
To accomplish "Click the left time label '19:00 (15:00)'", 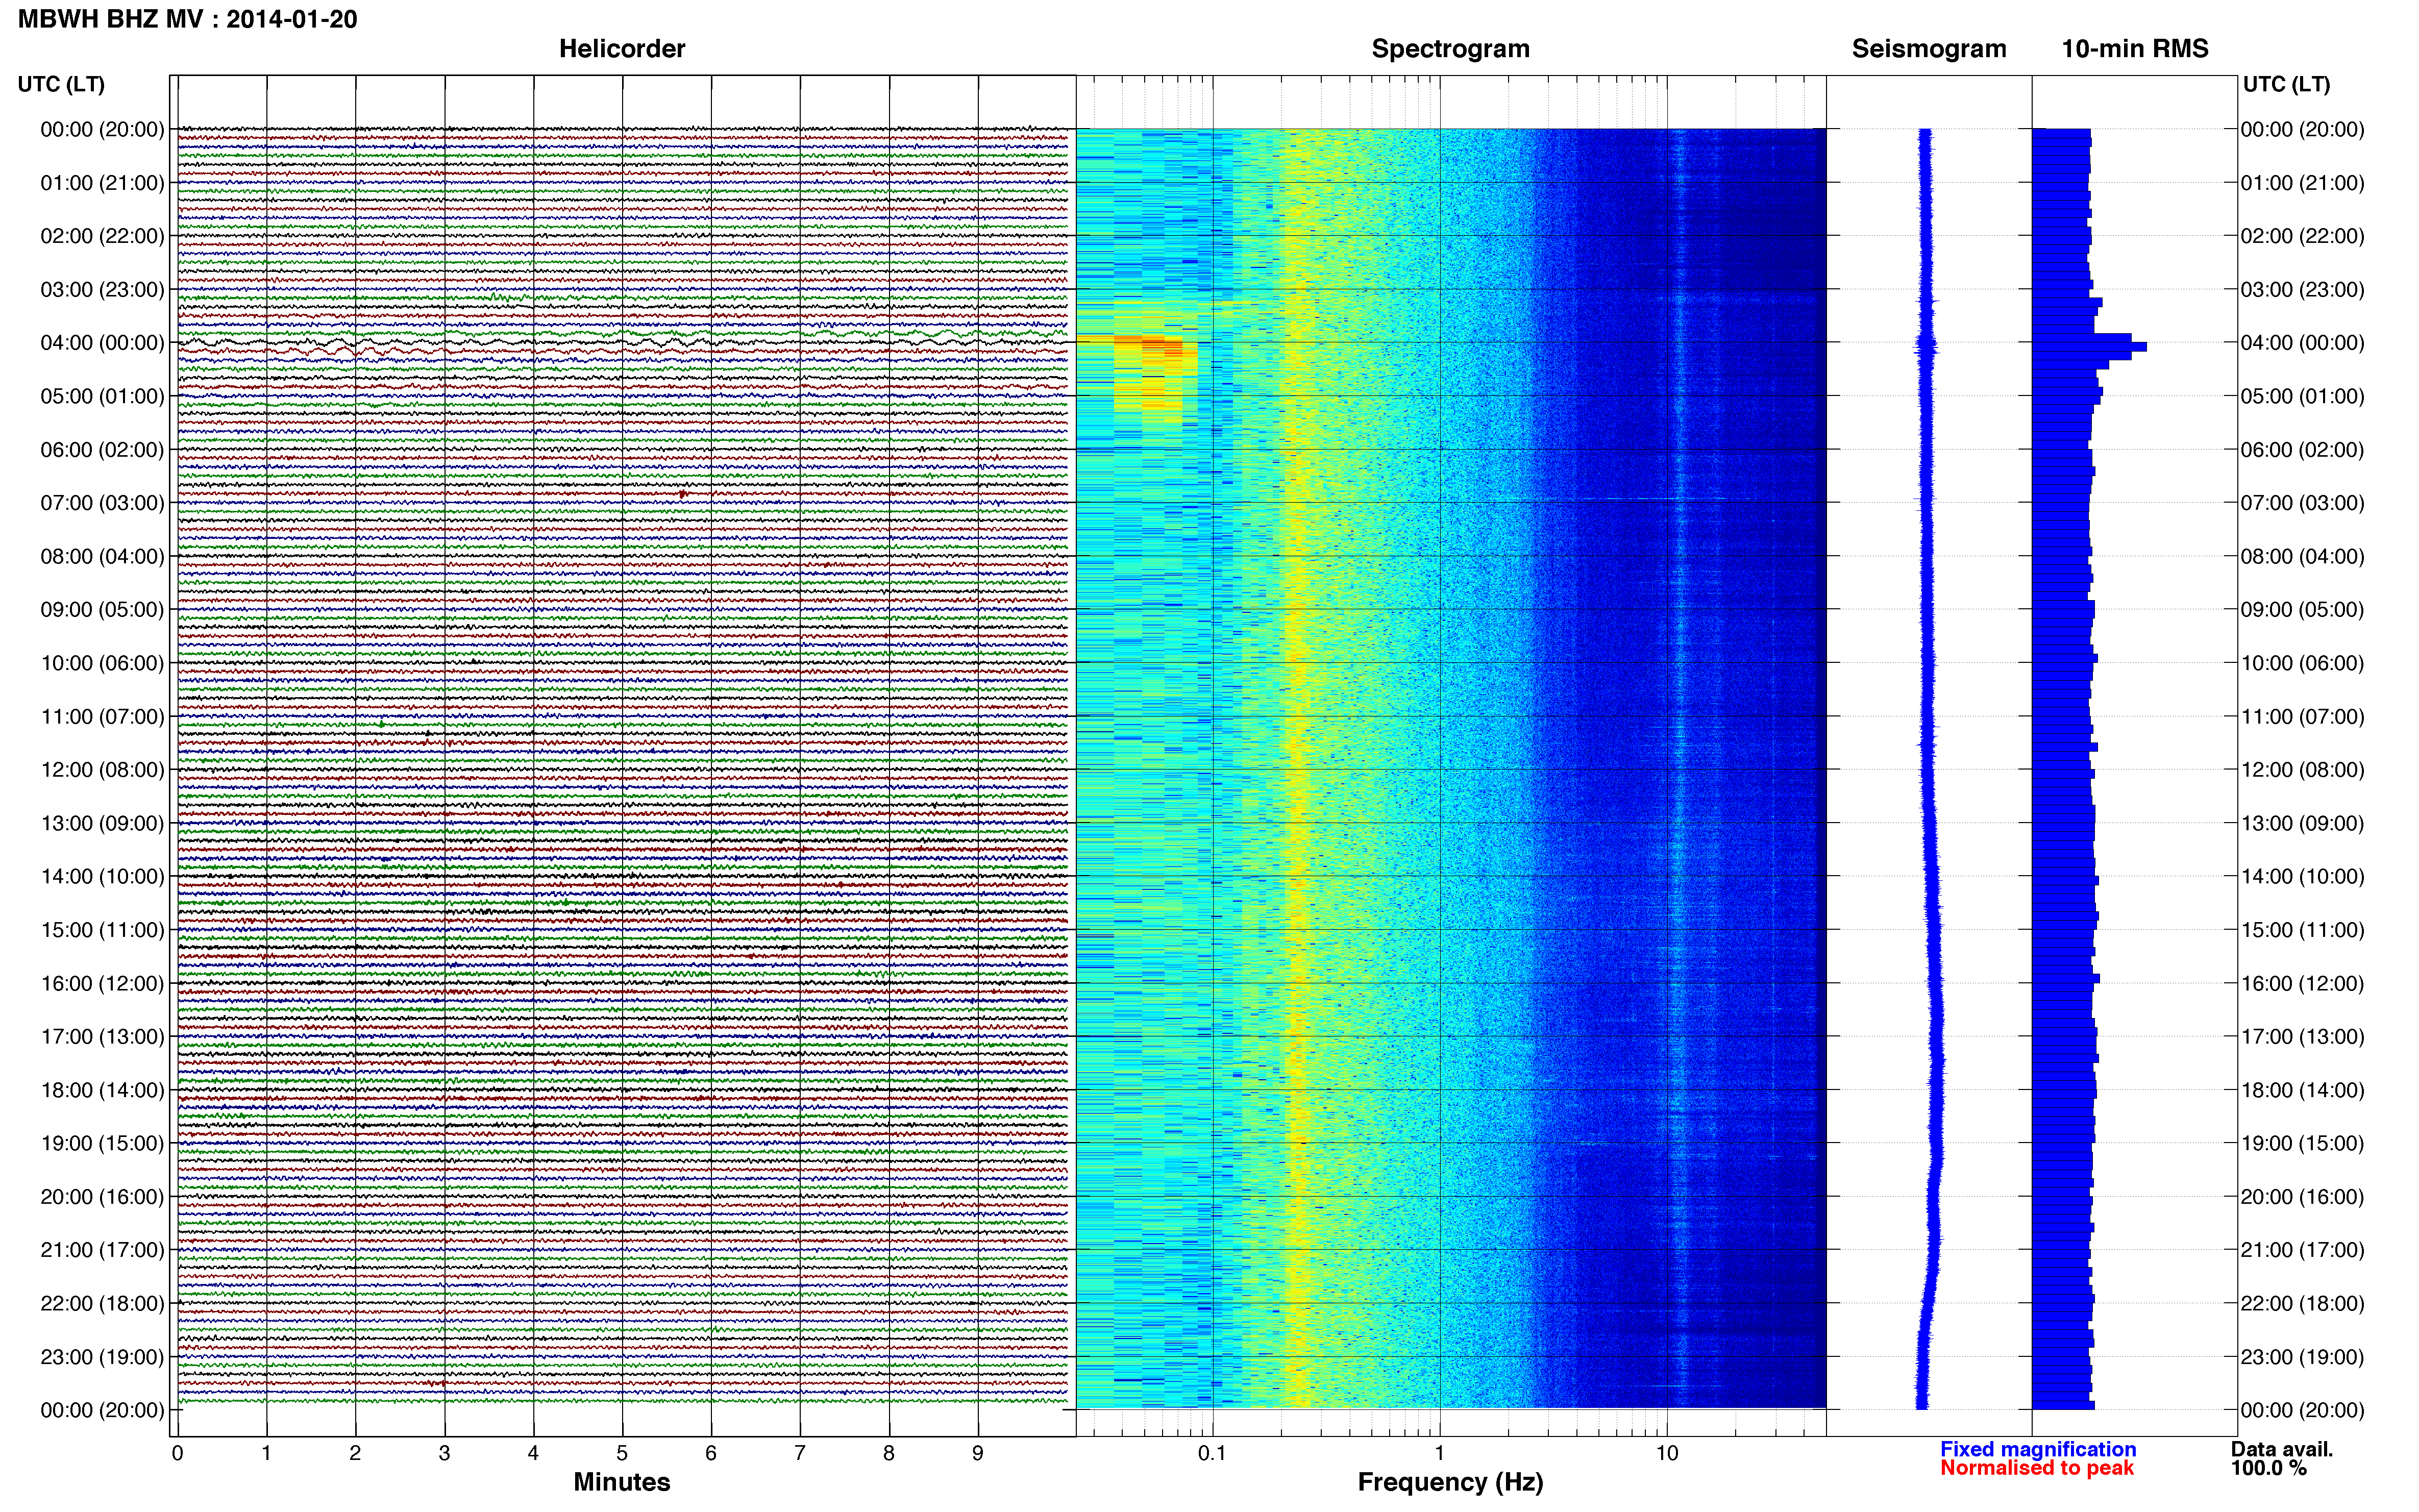I will pos(102,1144).
